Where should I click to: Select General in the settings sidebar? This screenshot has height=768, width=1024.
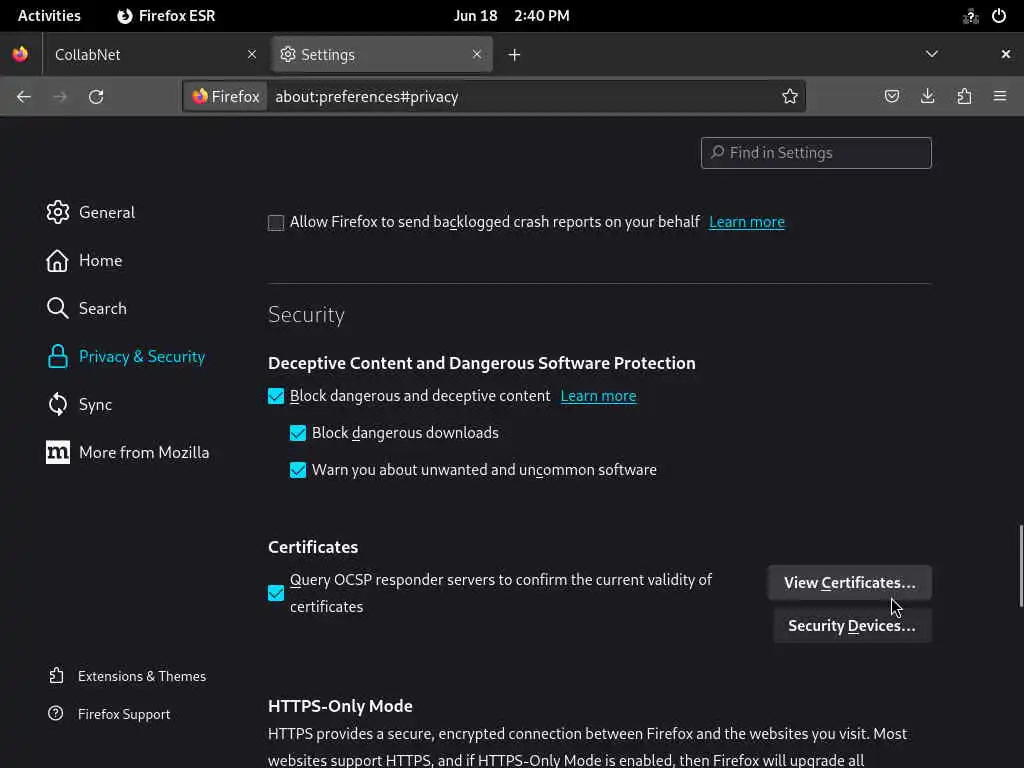point(106,212)
